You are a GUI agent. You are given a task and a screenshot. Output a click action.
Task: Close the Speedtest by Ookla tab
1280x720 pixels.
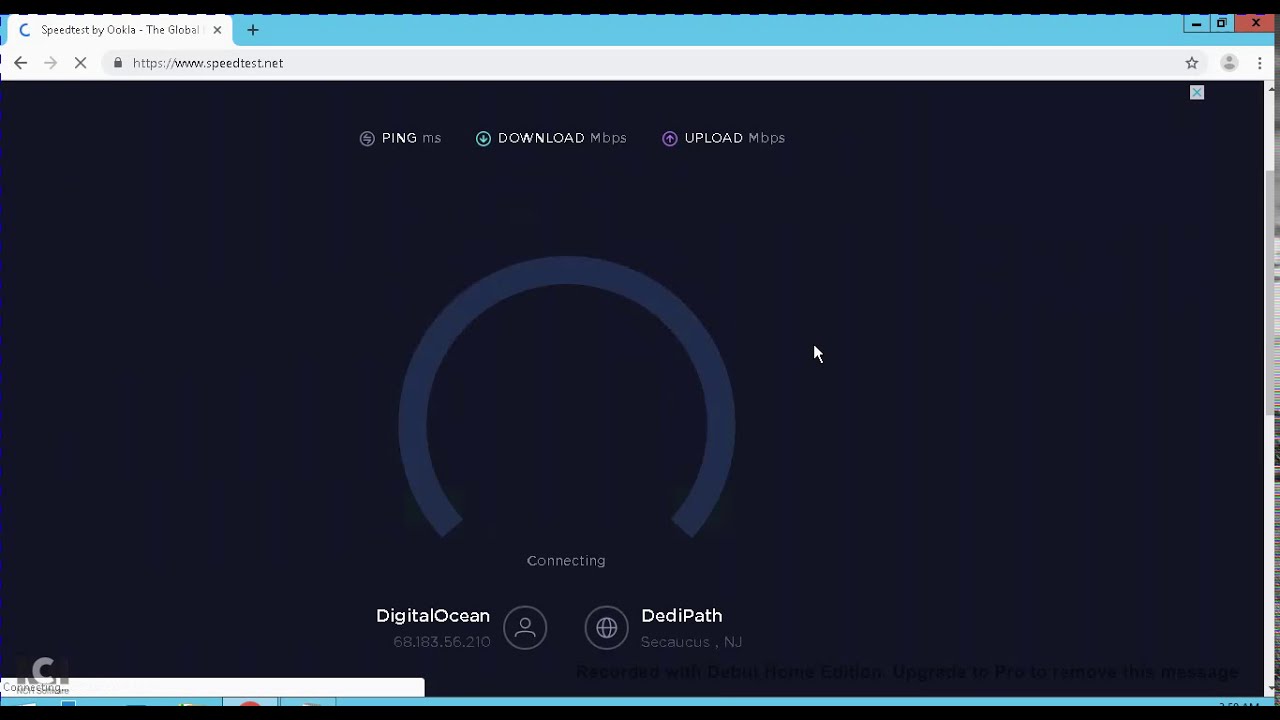point(217,30)
